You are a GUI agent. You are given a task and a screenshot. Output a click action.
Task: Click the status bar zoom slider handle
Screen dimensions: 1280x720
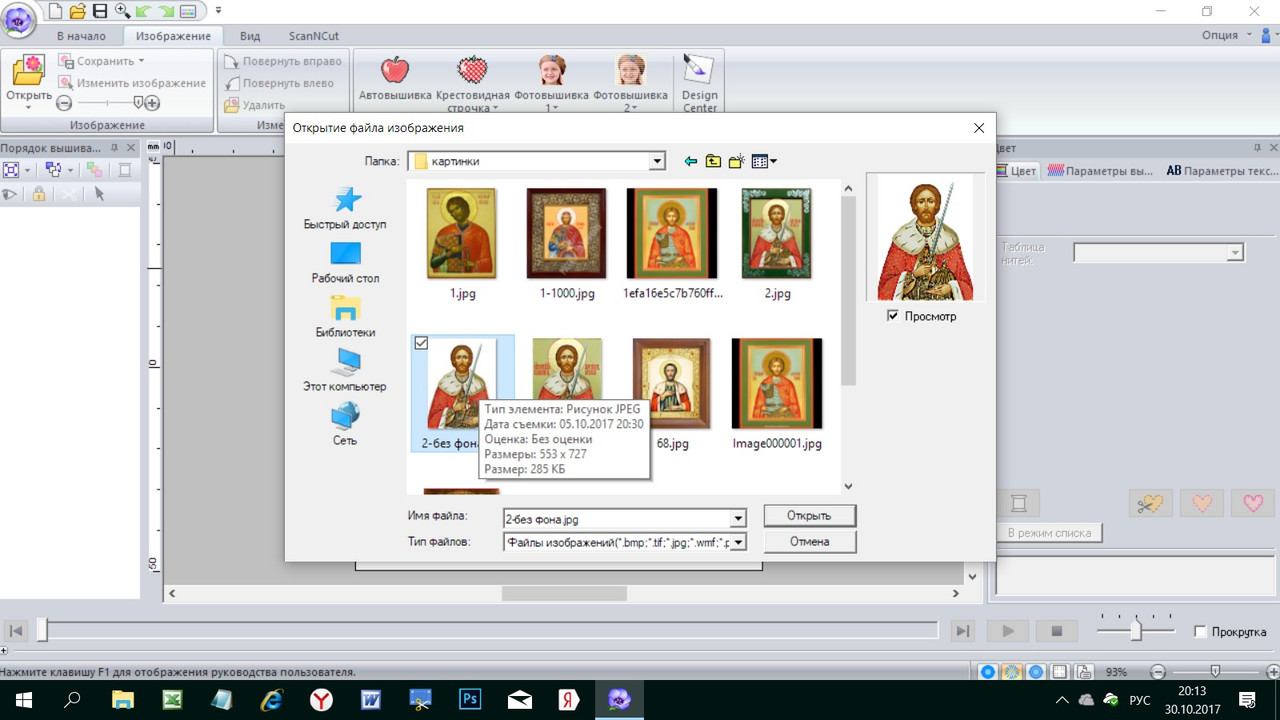1215,672
